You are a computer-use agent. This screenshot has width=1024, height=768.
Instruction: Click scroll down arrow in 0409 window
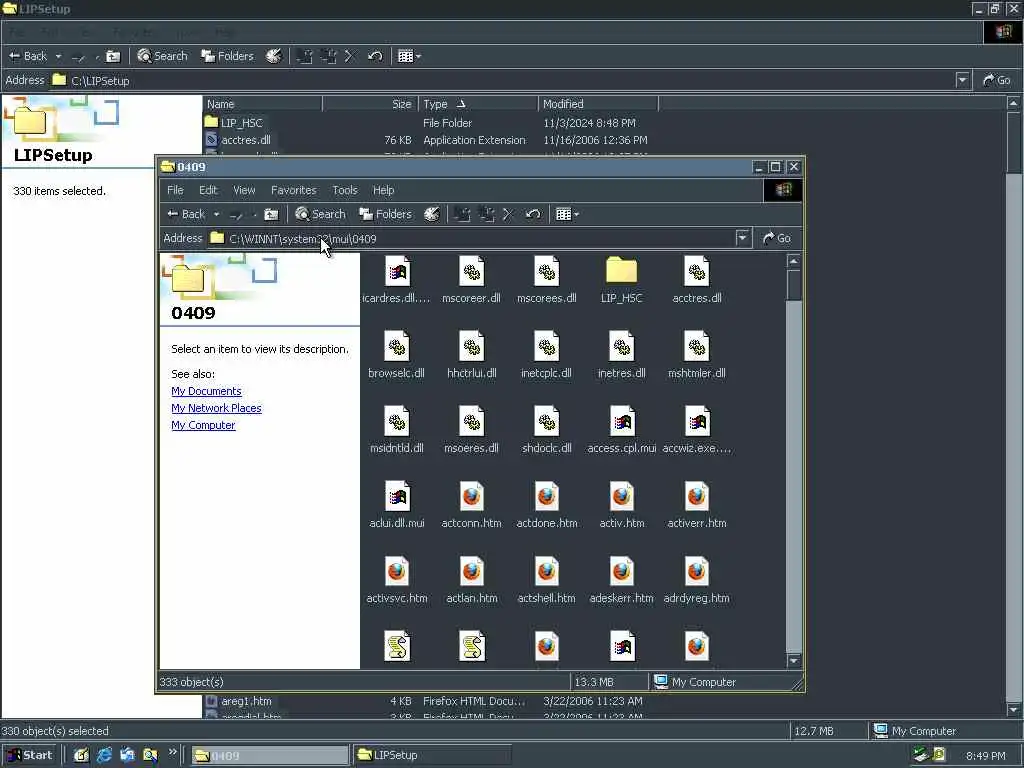point(793,661)
